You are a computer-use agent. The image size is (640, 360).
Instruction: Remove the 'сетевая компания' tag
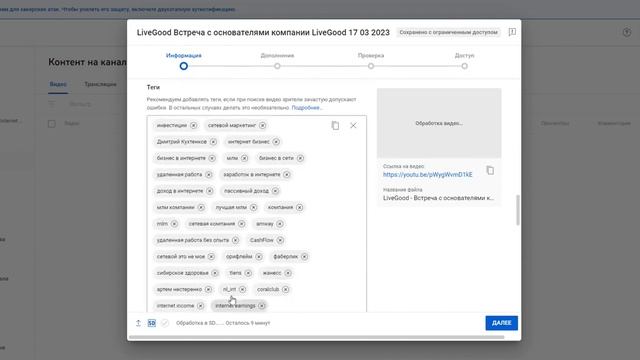[241, 224]
